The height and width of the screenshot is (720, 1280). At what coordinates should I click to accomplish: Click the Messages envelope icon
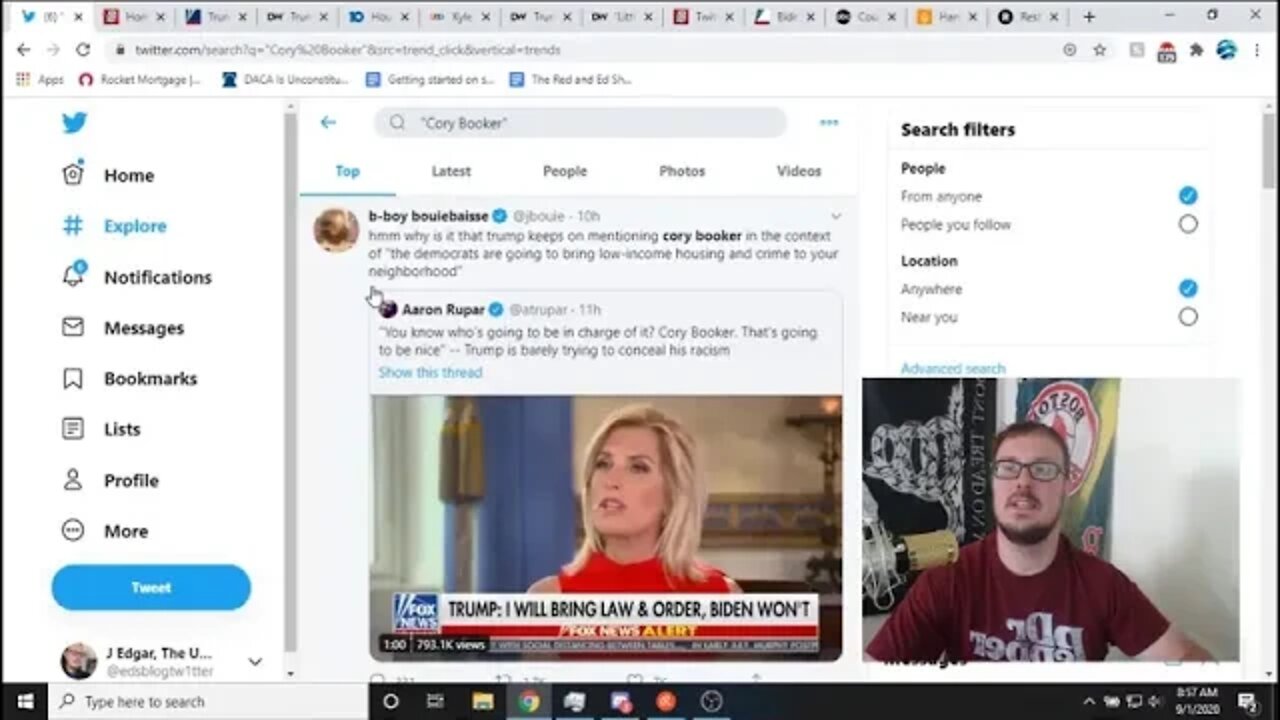[x=73, y=327]
